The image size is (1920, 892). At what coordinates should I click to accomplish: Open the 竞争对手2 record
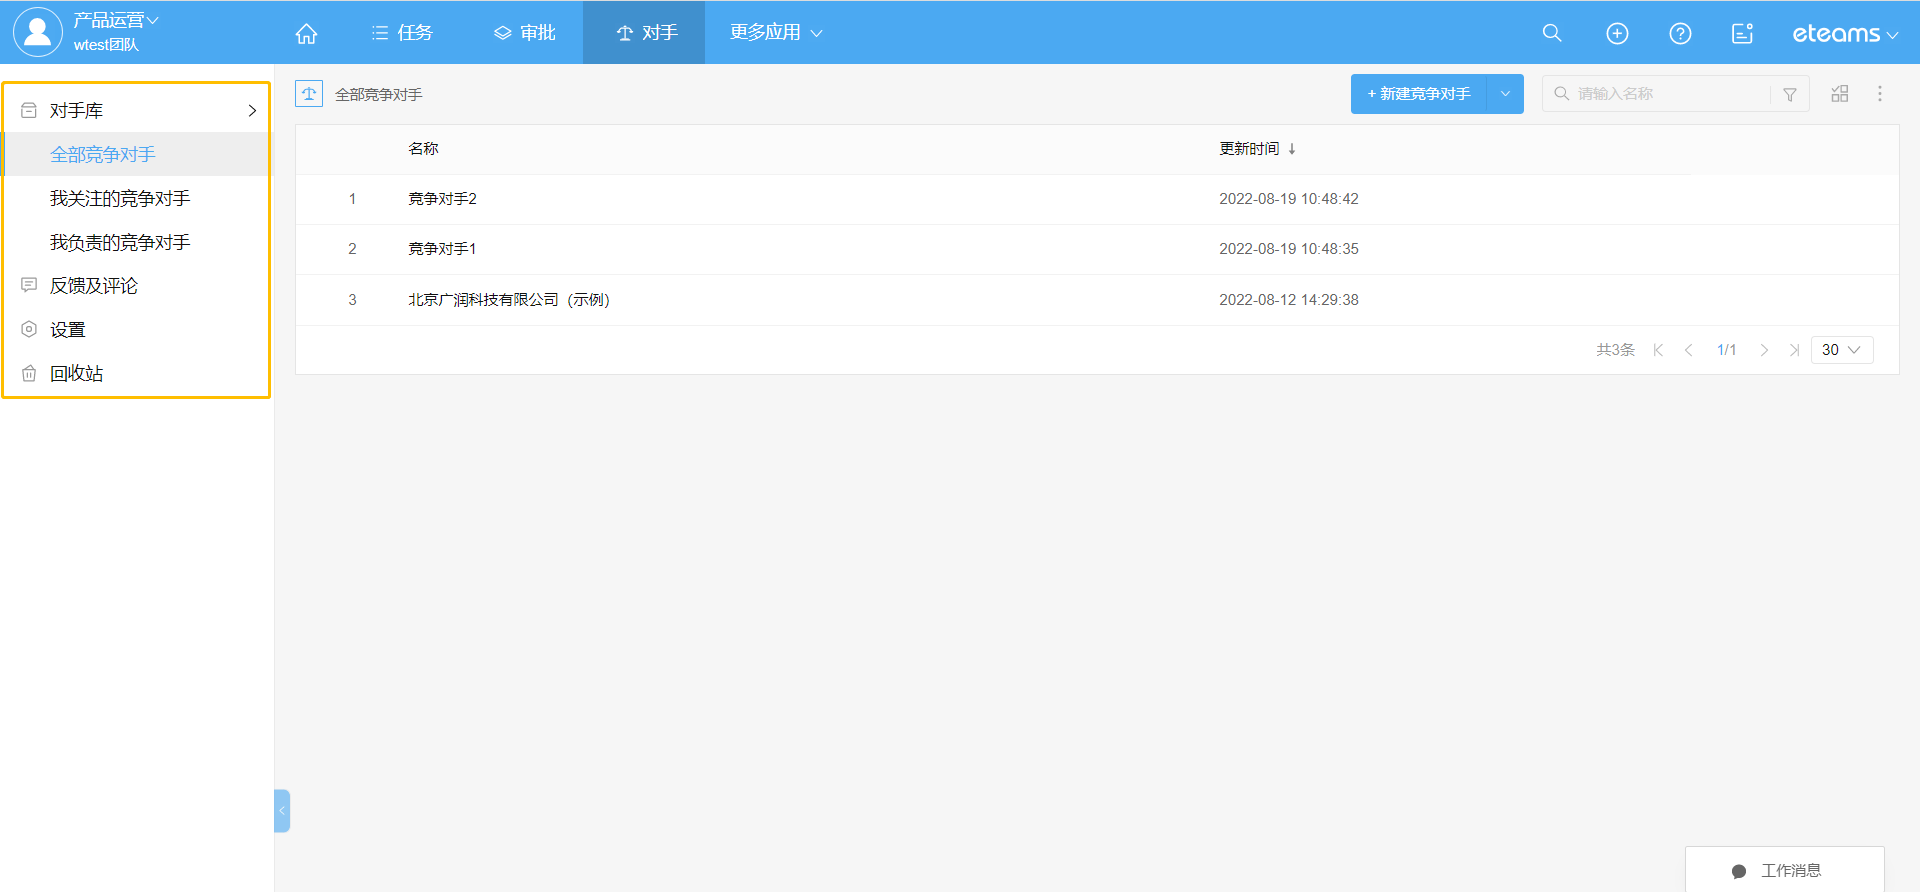[442, 199]
